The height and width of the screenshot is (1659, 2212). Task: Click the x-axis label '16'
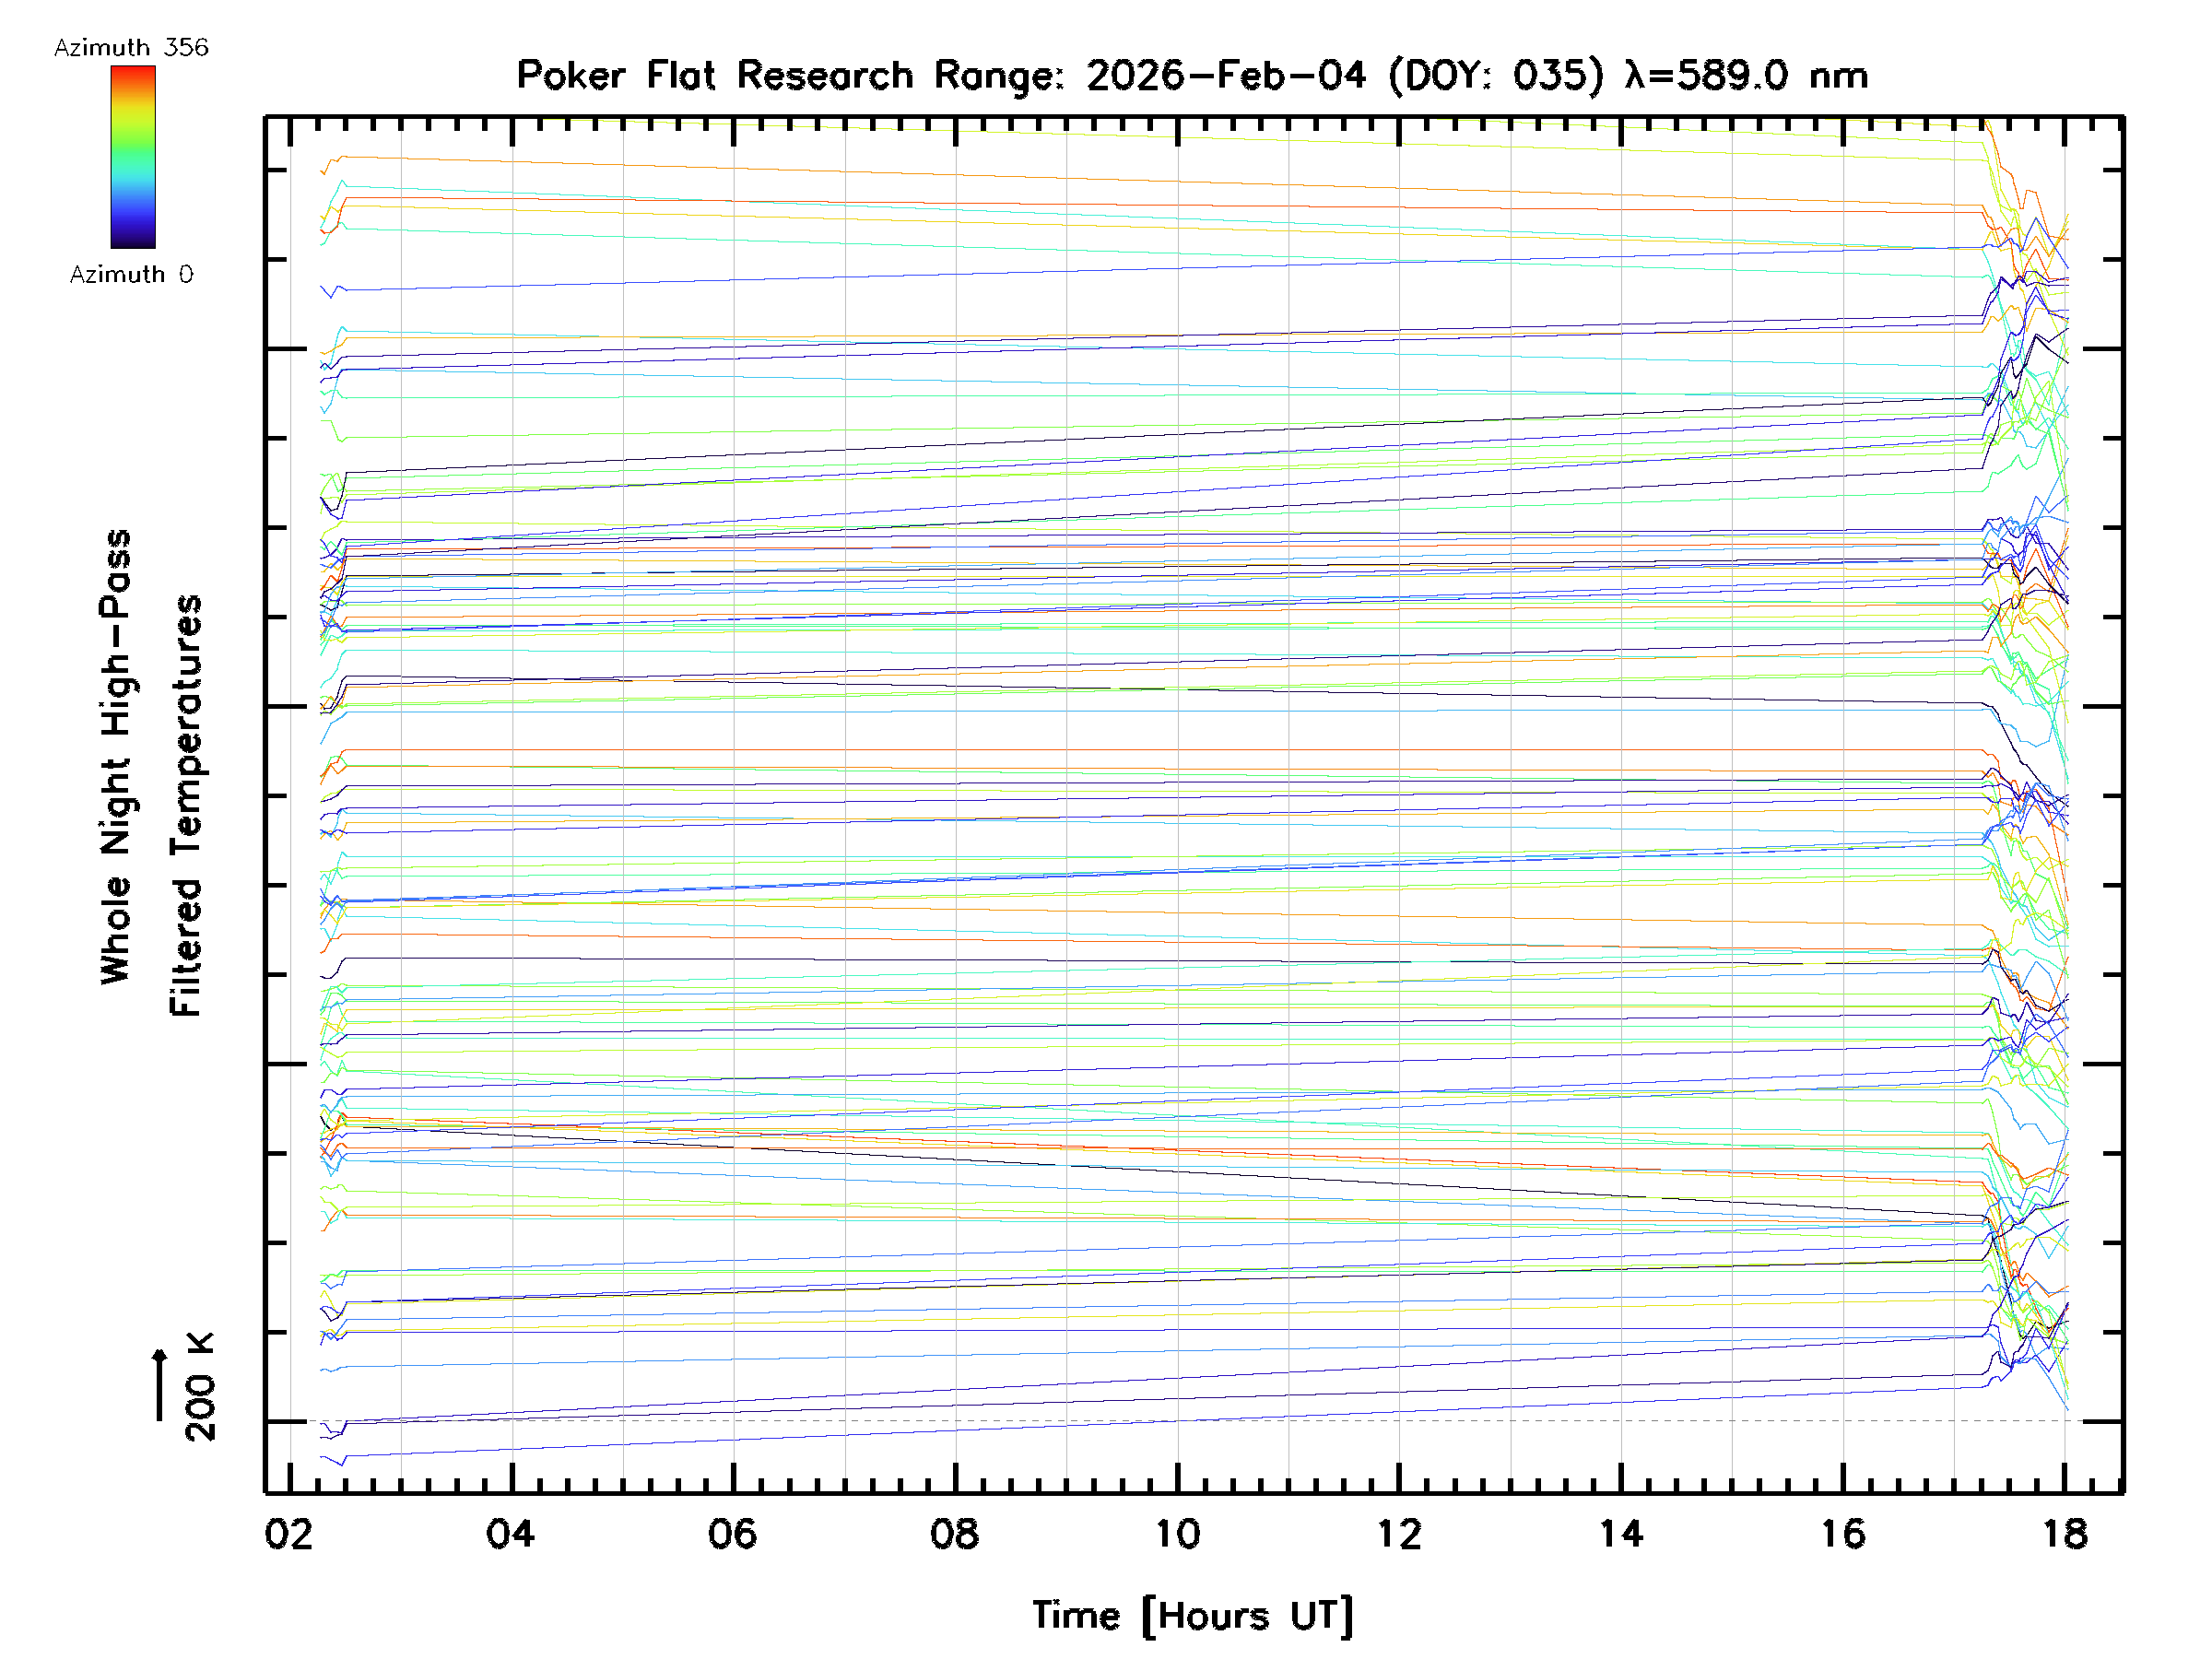tap(1843, 1535)
